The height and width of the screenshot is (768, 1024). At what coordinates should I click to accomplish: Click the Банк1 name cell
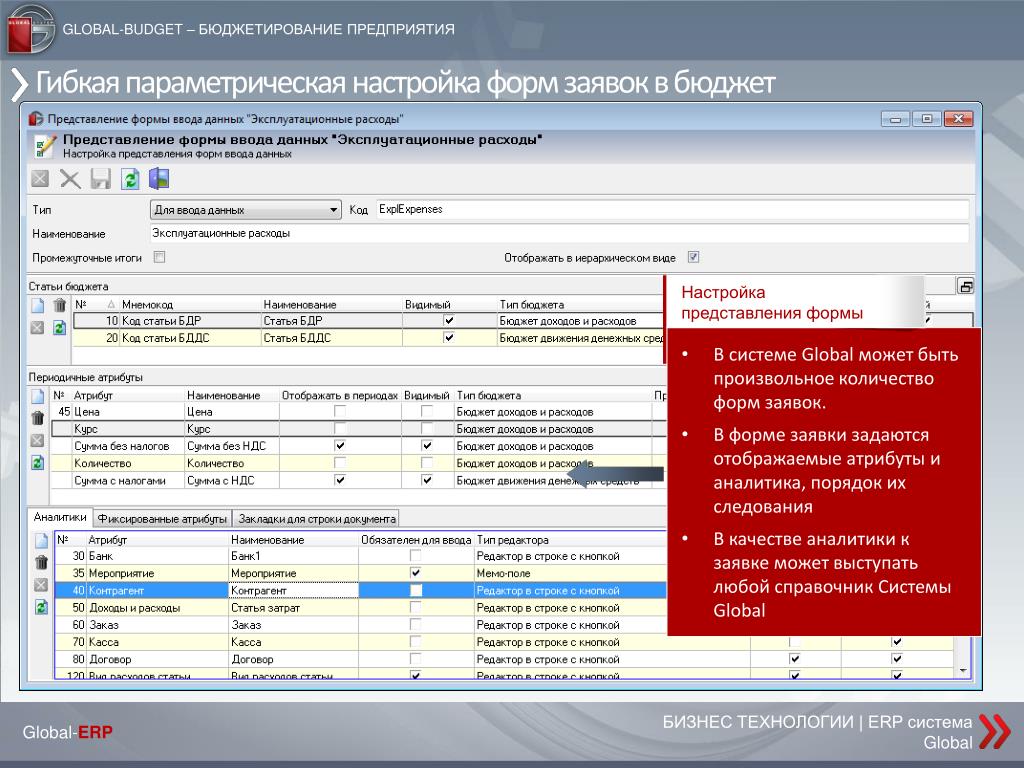coord(293,556)
